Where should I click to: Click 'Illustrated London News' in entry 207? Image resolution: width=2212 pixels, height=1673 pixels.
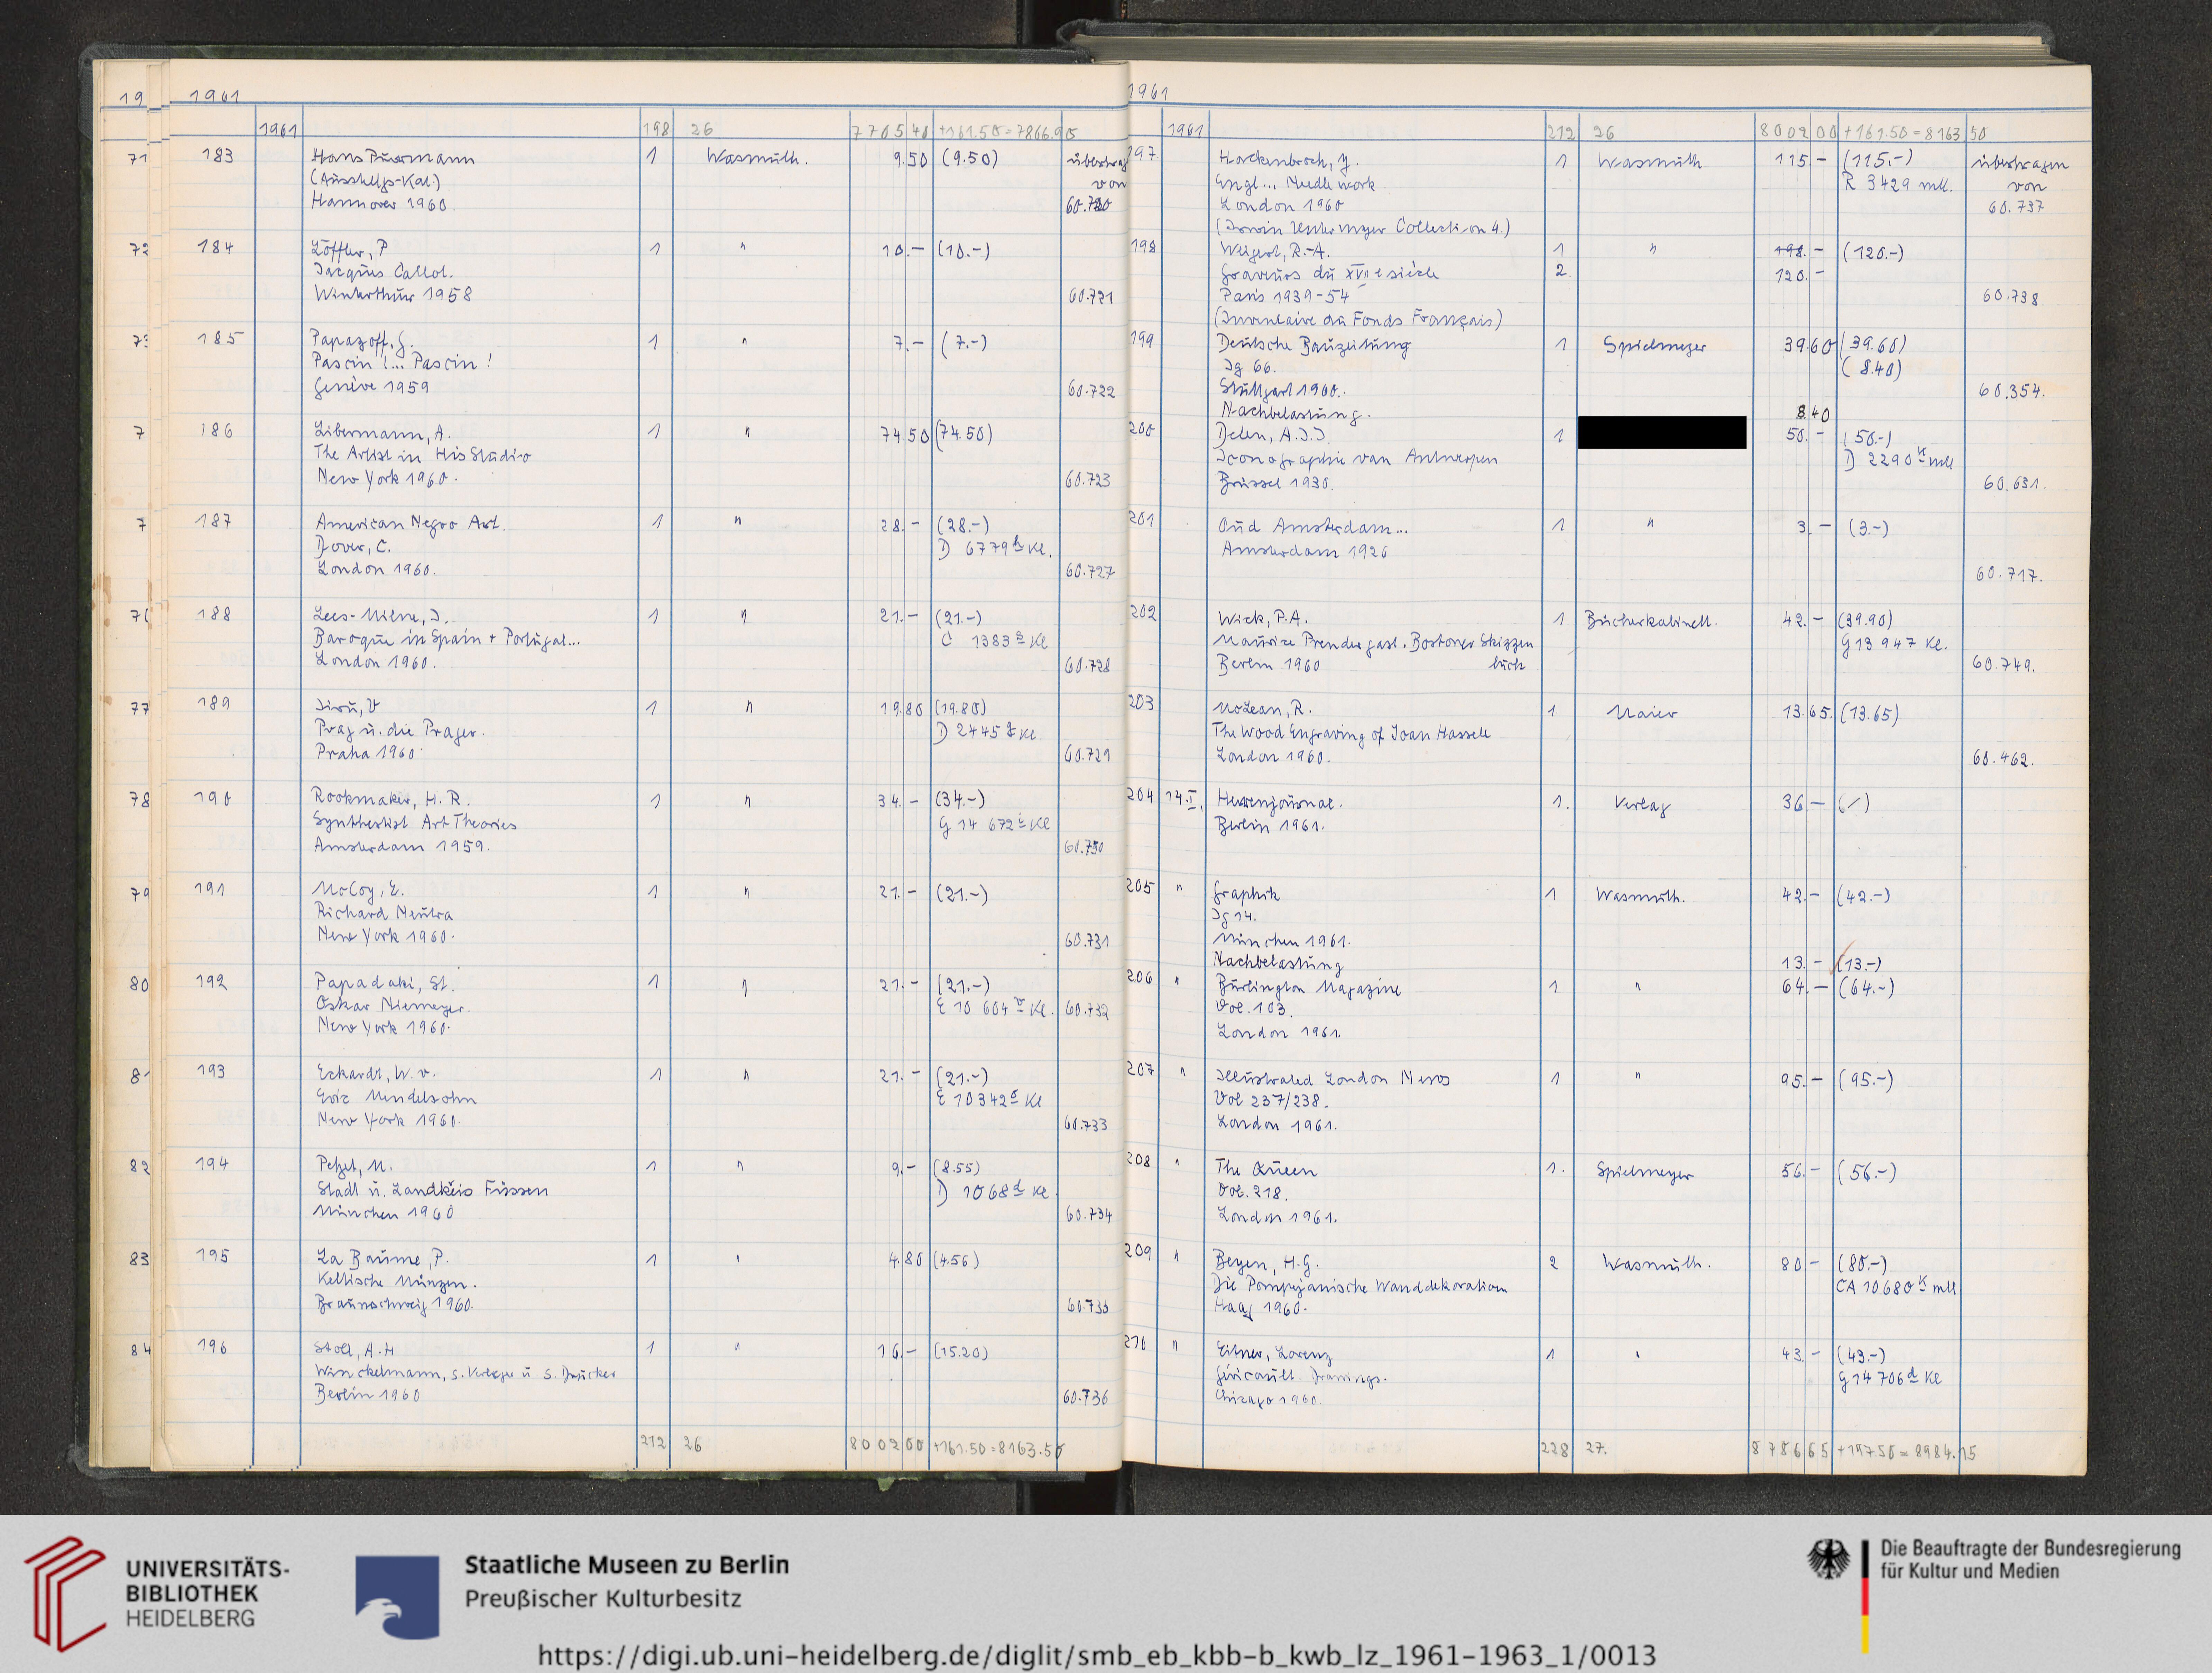pos(1332,1079)
